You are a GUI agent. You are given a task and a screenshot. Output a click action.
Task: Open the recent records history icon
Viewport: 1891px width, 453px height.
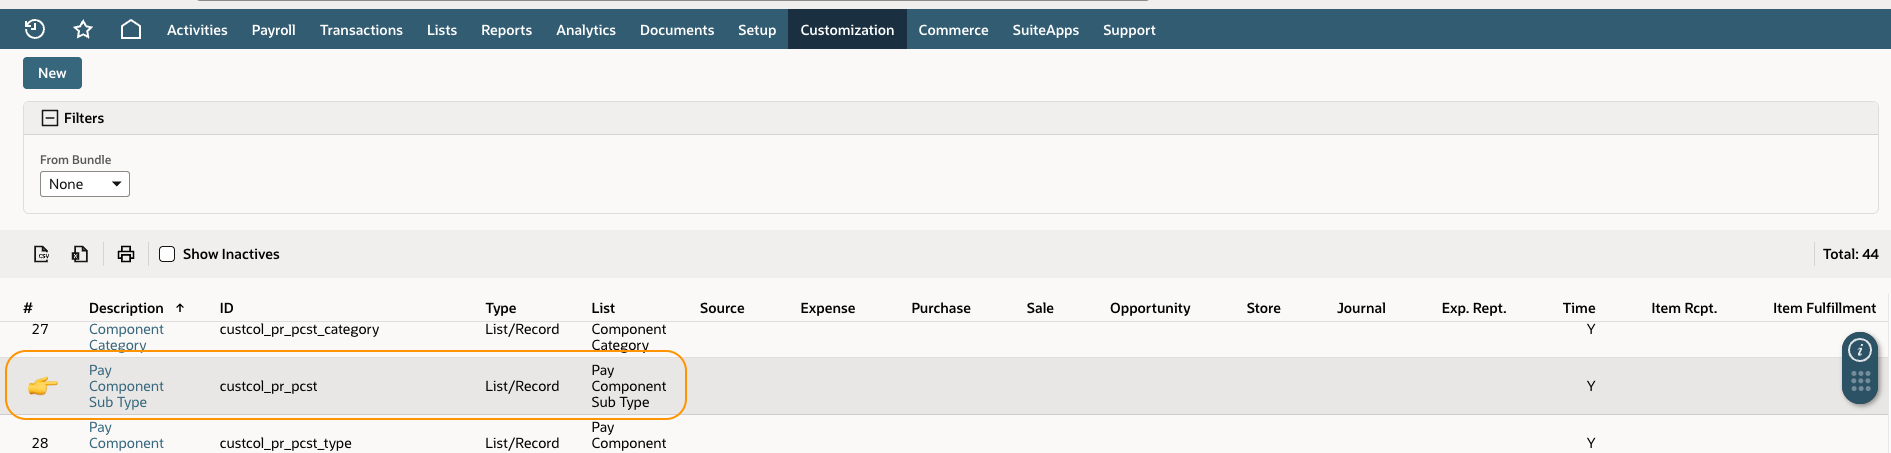[35, 29]
